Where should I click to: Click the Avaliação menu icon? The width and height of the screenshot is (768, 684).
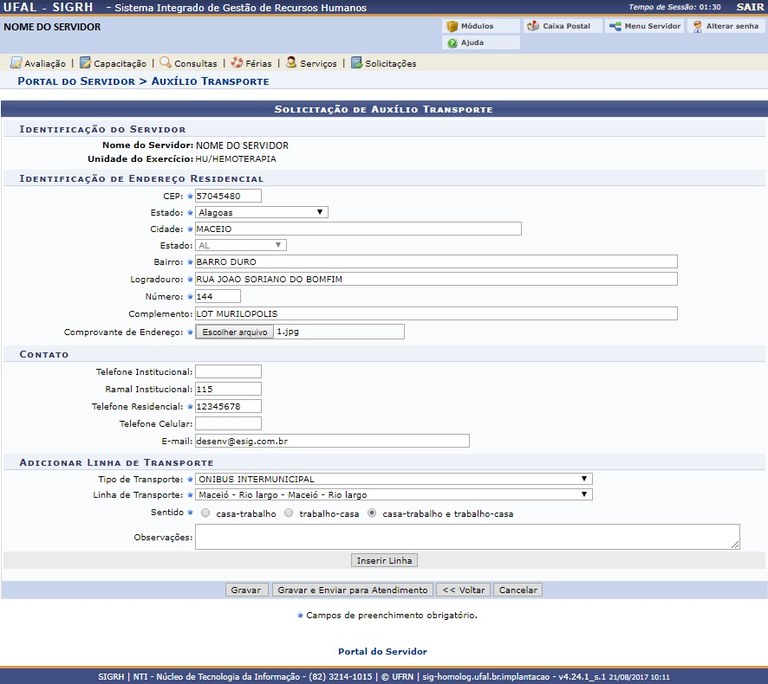pos(15,63)
